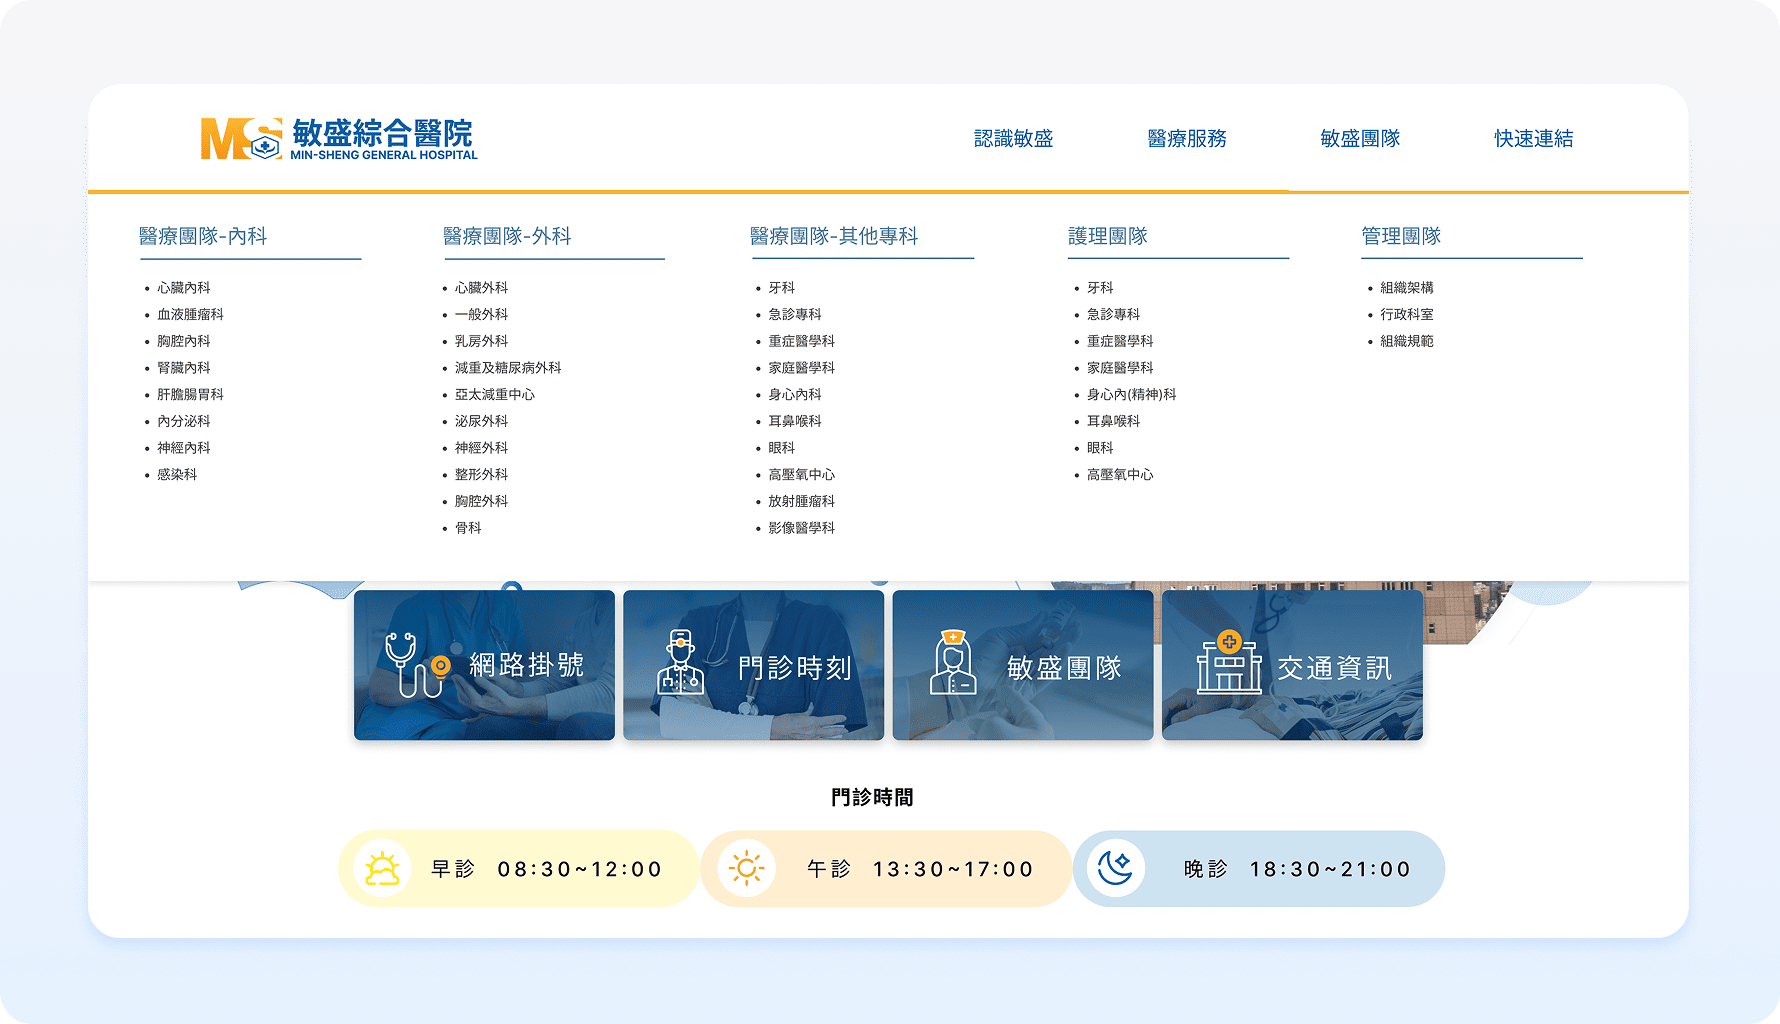Open the 認識敏盛 menu
Image resolution: width=1780 pixels, height=1024 pixels.
click(1014, 139)
